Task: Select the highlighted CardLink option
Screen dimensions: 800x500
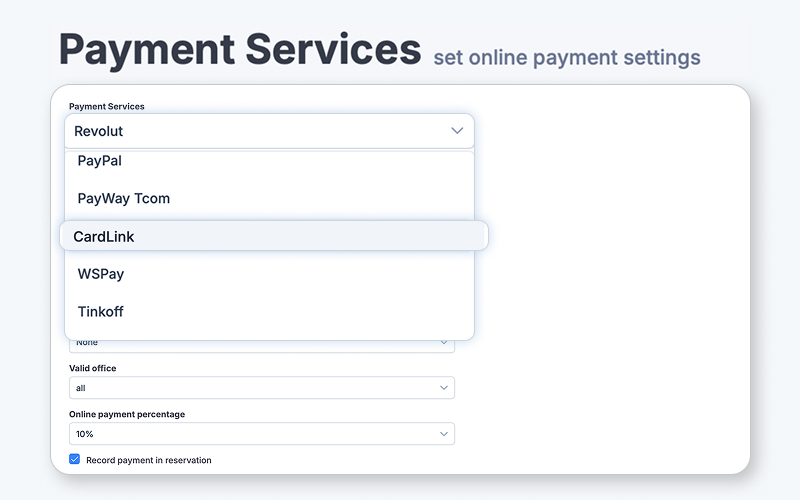Action: [104, 236]
